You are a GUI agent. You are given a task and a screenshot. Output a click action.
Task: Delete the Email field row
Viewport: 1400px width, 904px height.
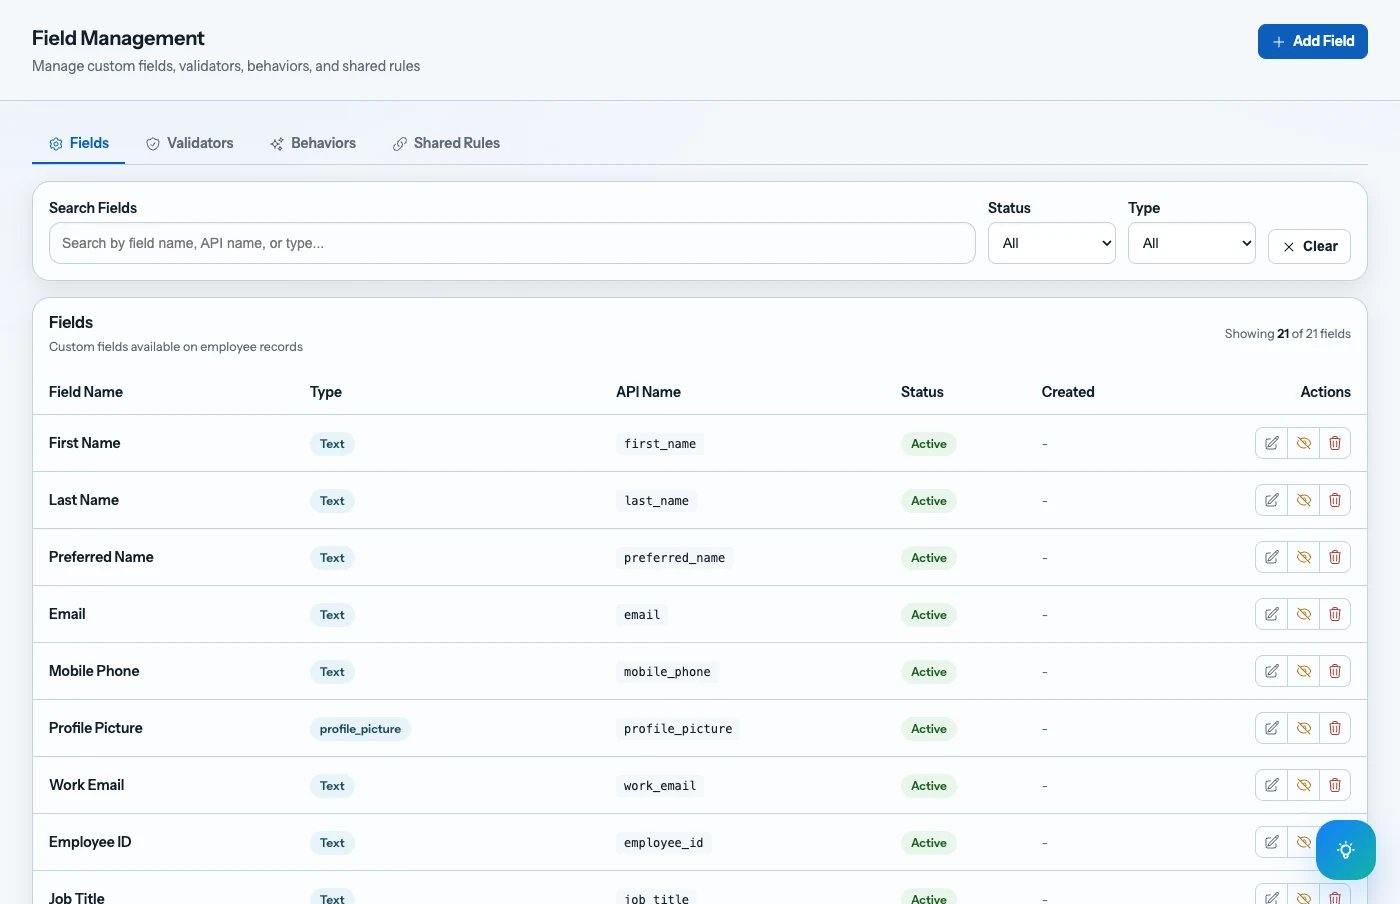point(1335,614)
